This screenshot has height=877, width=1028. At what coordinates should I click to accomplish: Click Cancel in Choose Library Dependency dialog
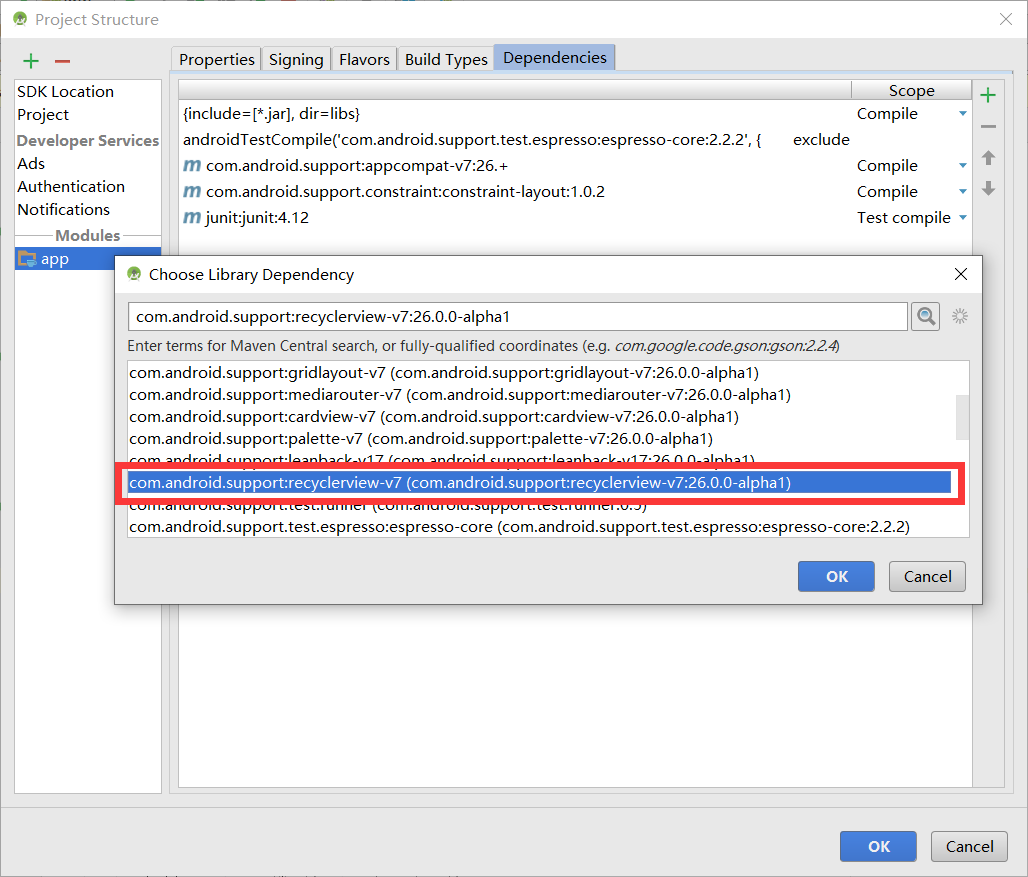(x=927, y=576)
